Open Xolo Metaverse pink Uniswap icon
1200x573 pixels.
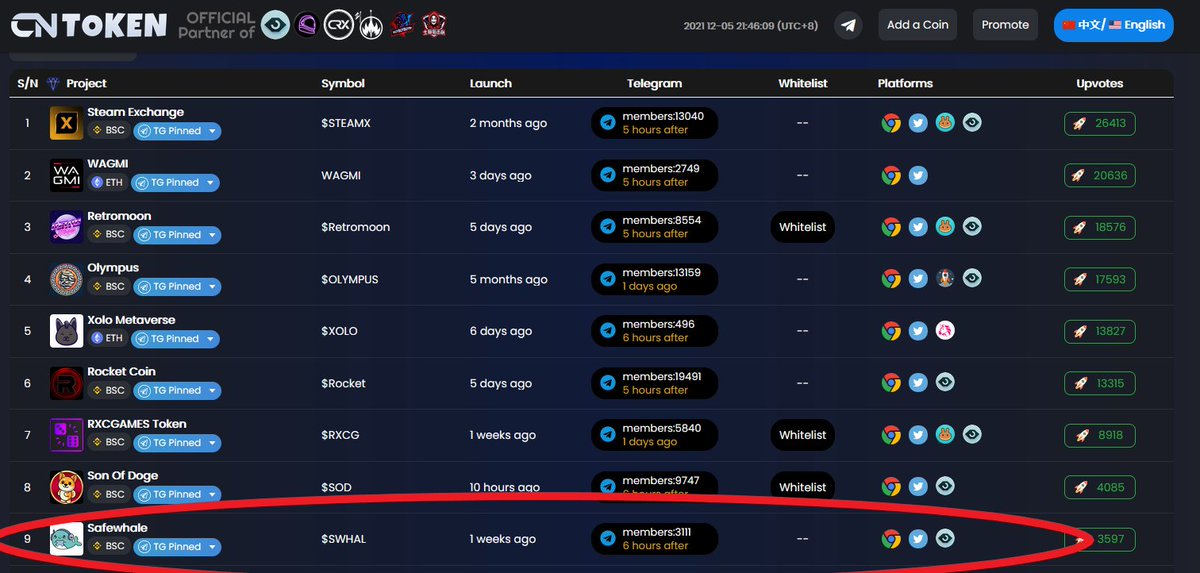coord(945,330)
